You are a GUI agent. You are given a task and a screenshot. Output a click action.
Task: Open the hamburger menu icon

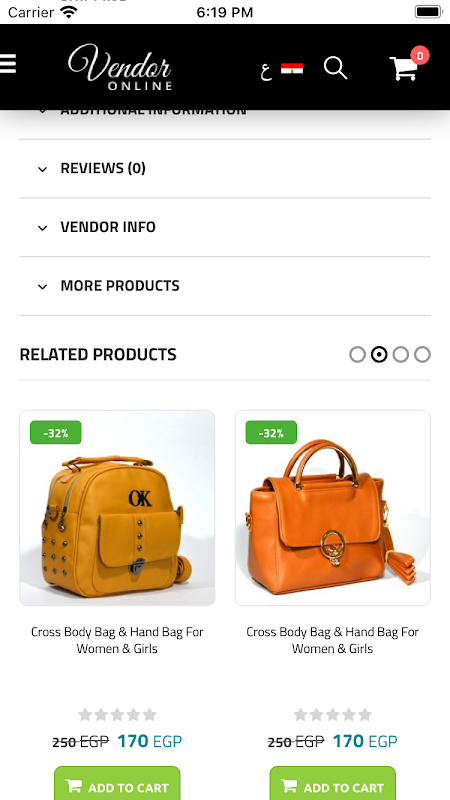click(x=8, y=64)
